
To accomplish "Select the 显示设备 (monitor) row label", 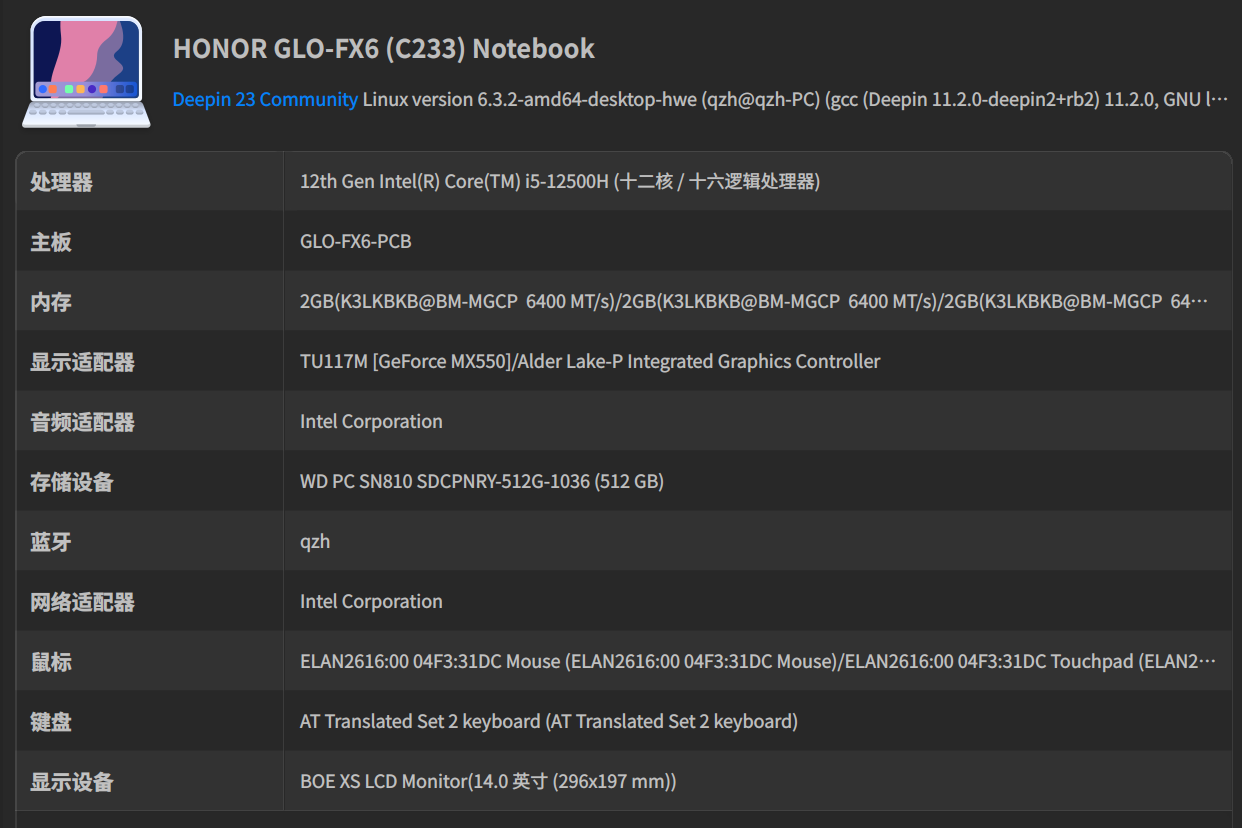I will 72,782.
